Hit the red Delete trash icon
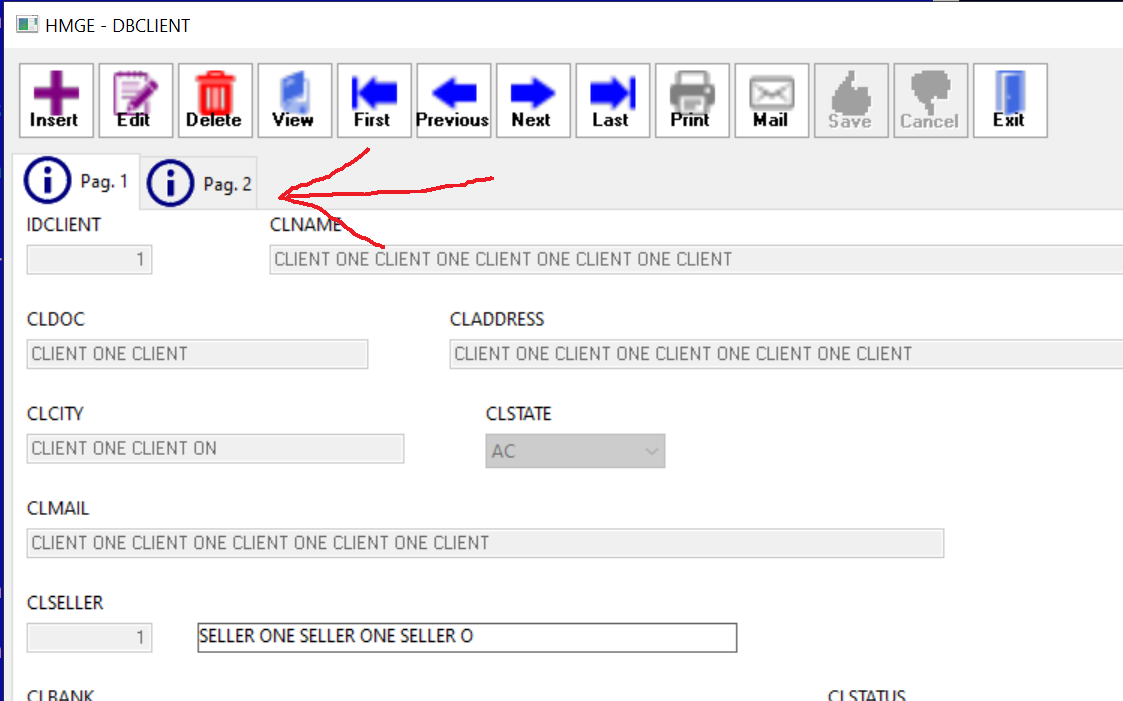 click(215, 100)
